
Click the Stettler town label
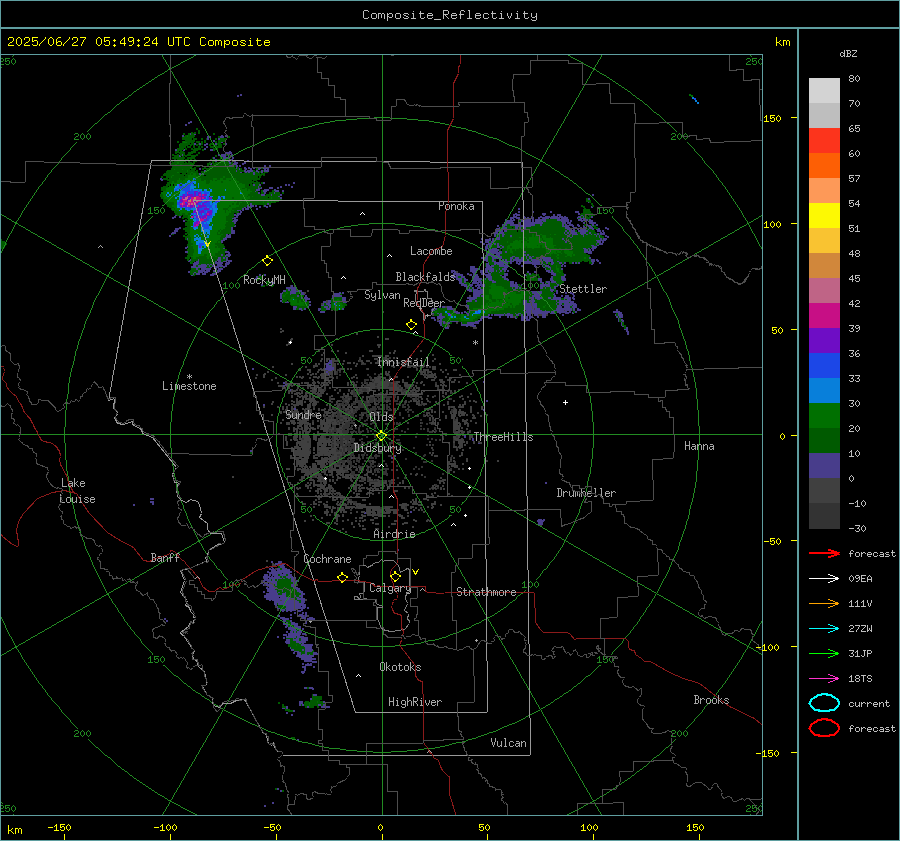(583, 289)
